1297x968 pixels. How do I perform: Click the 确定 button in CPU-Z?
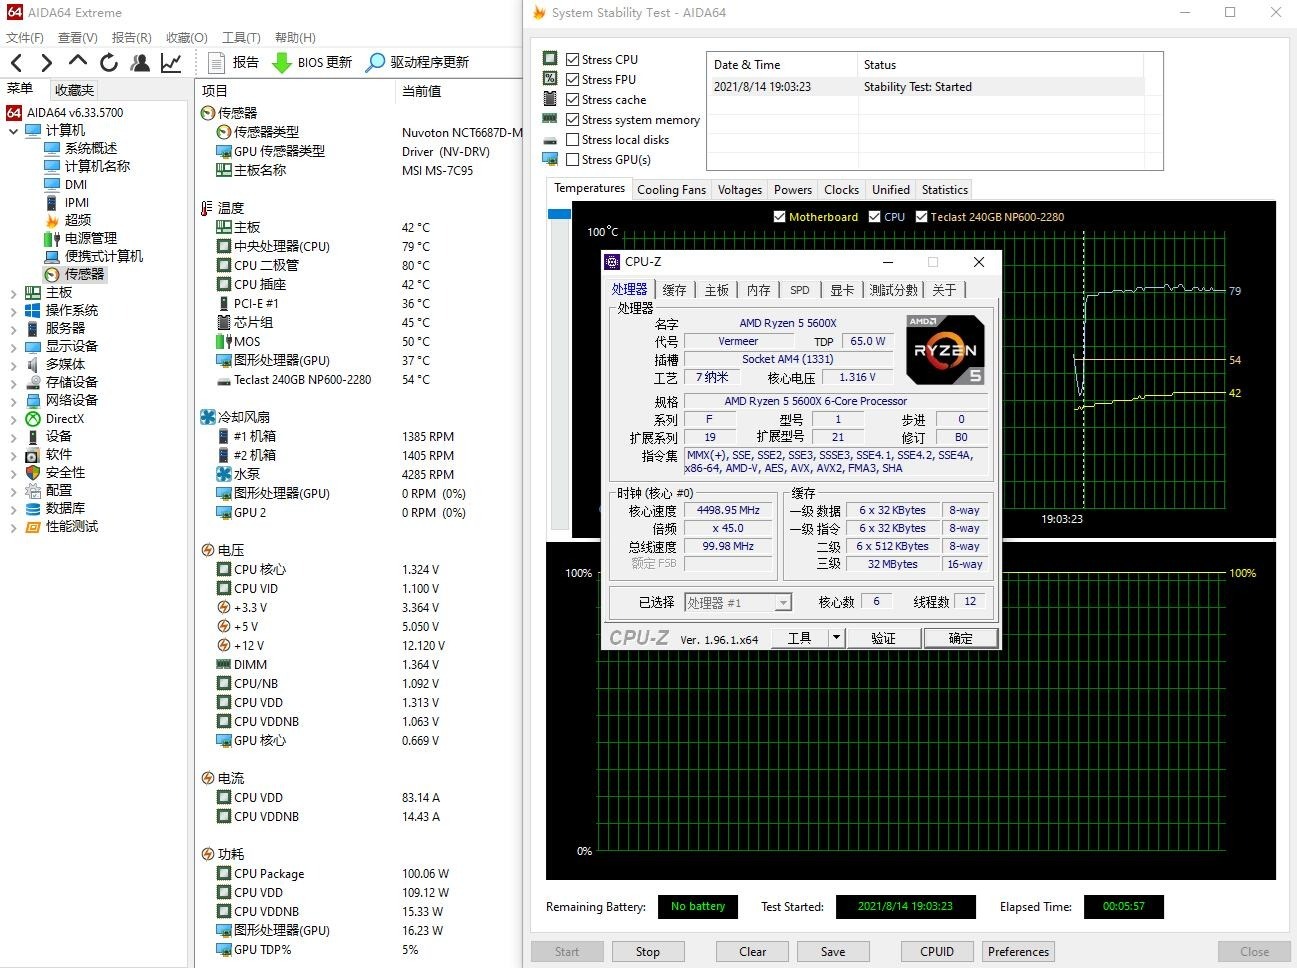pyautogui.click(x=959, y=638)
